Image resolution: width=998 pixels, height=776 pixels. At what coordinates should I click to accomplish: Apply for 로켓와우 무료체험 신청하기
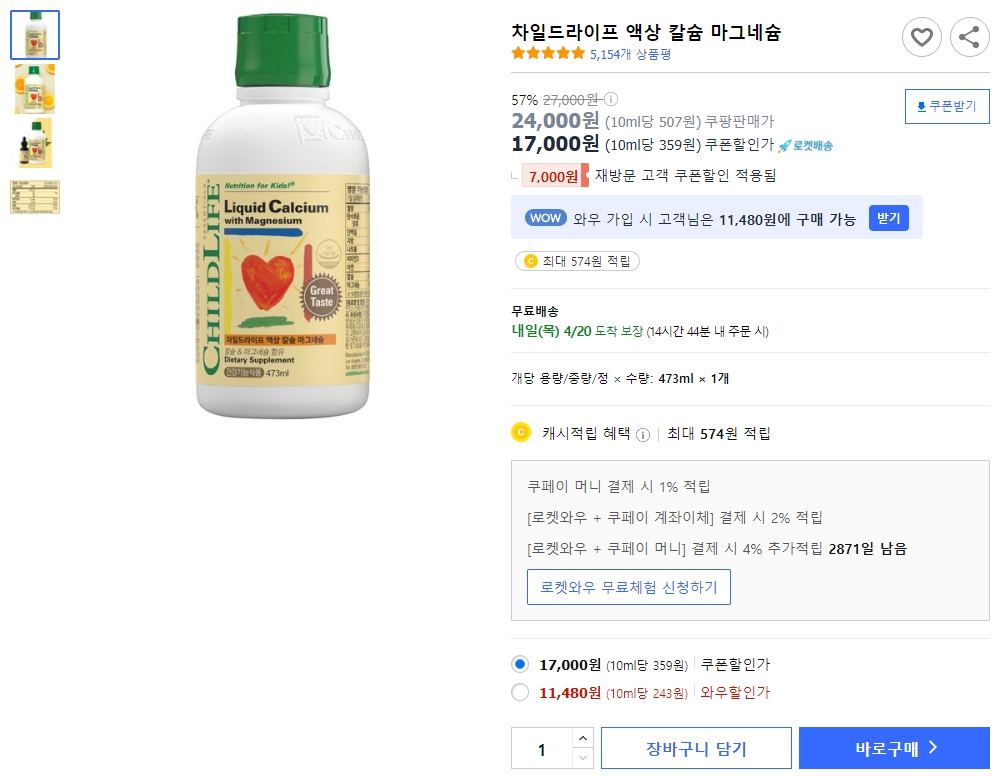[x=628, y=587]
